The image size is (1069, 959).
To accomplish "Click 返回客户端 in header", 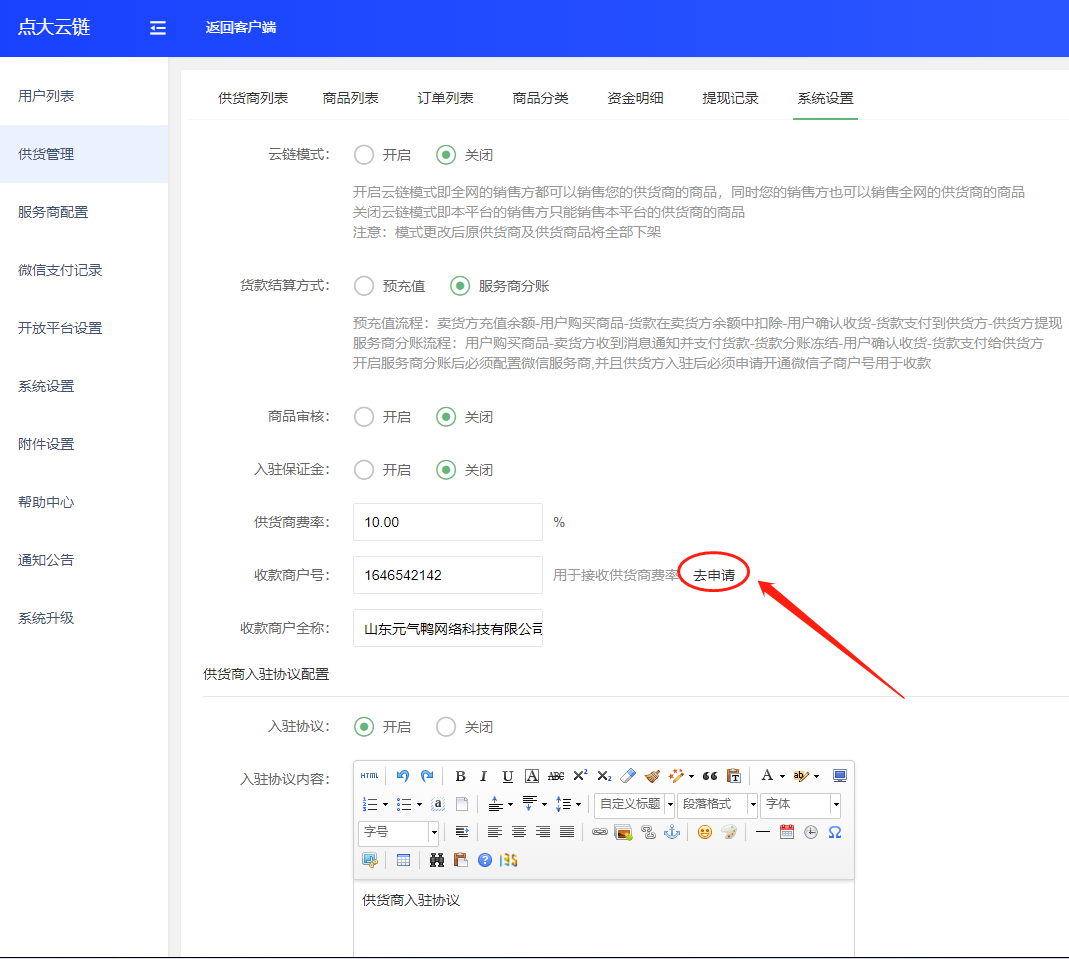I will click(x=241, y=27).
